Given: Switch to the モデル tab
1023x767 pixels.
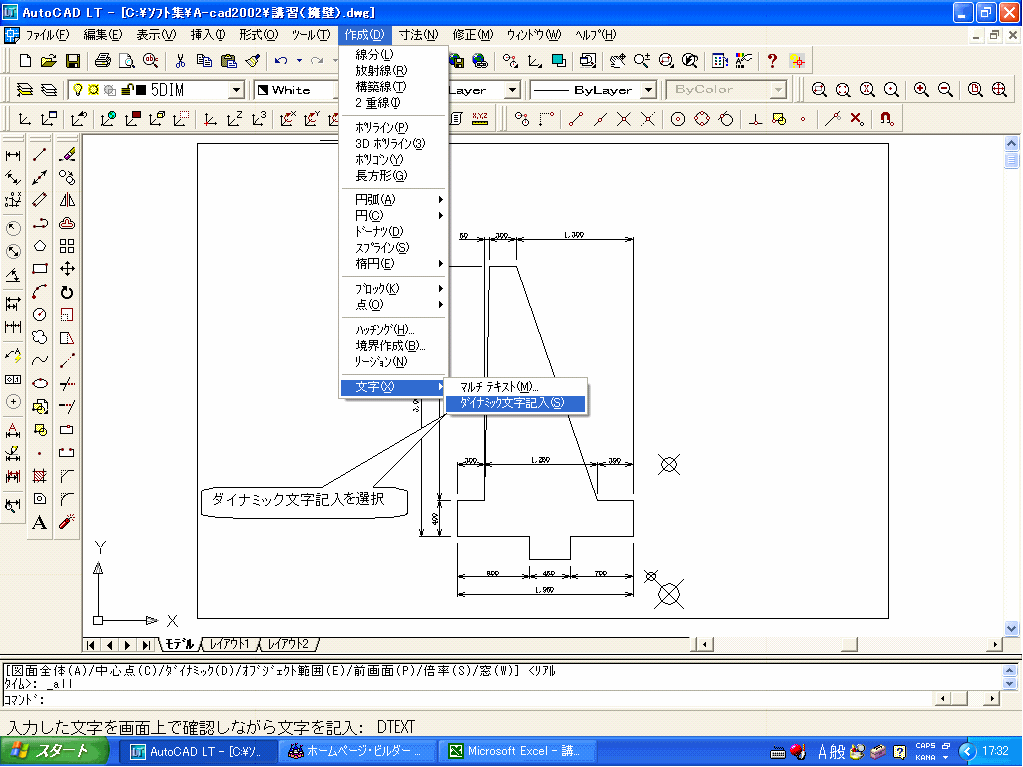Looking at the screenshot, I should click(179, 644).
